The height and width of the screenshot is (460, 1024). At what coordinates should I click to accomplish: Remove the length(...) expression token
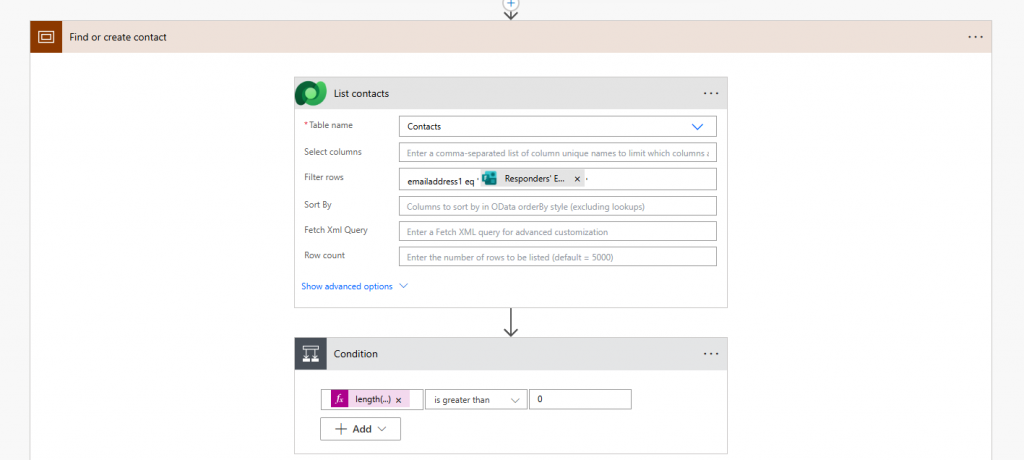[399, 400]
